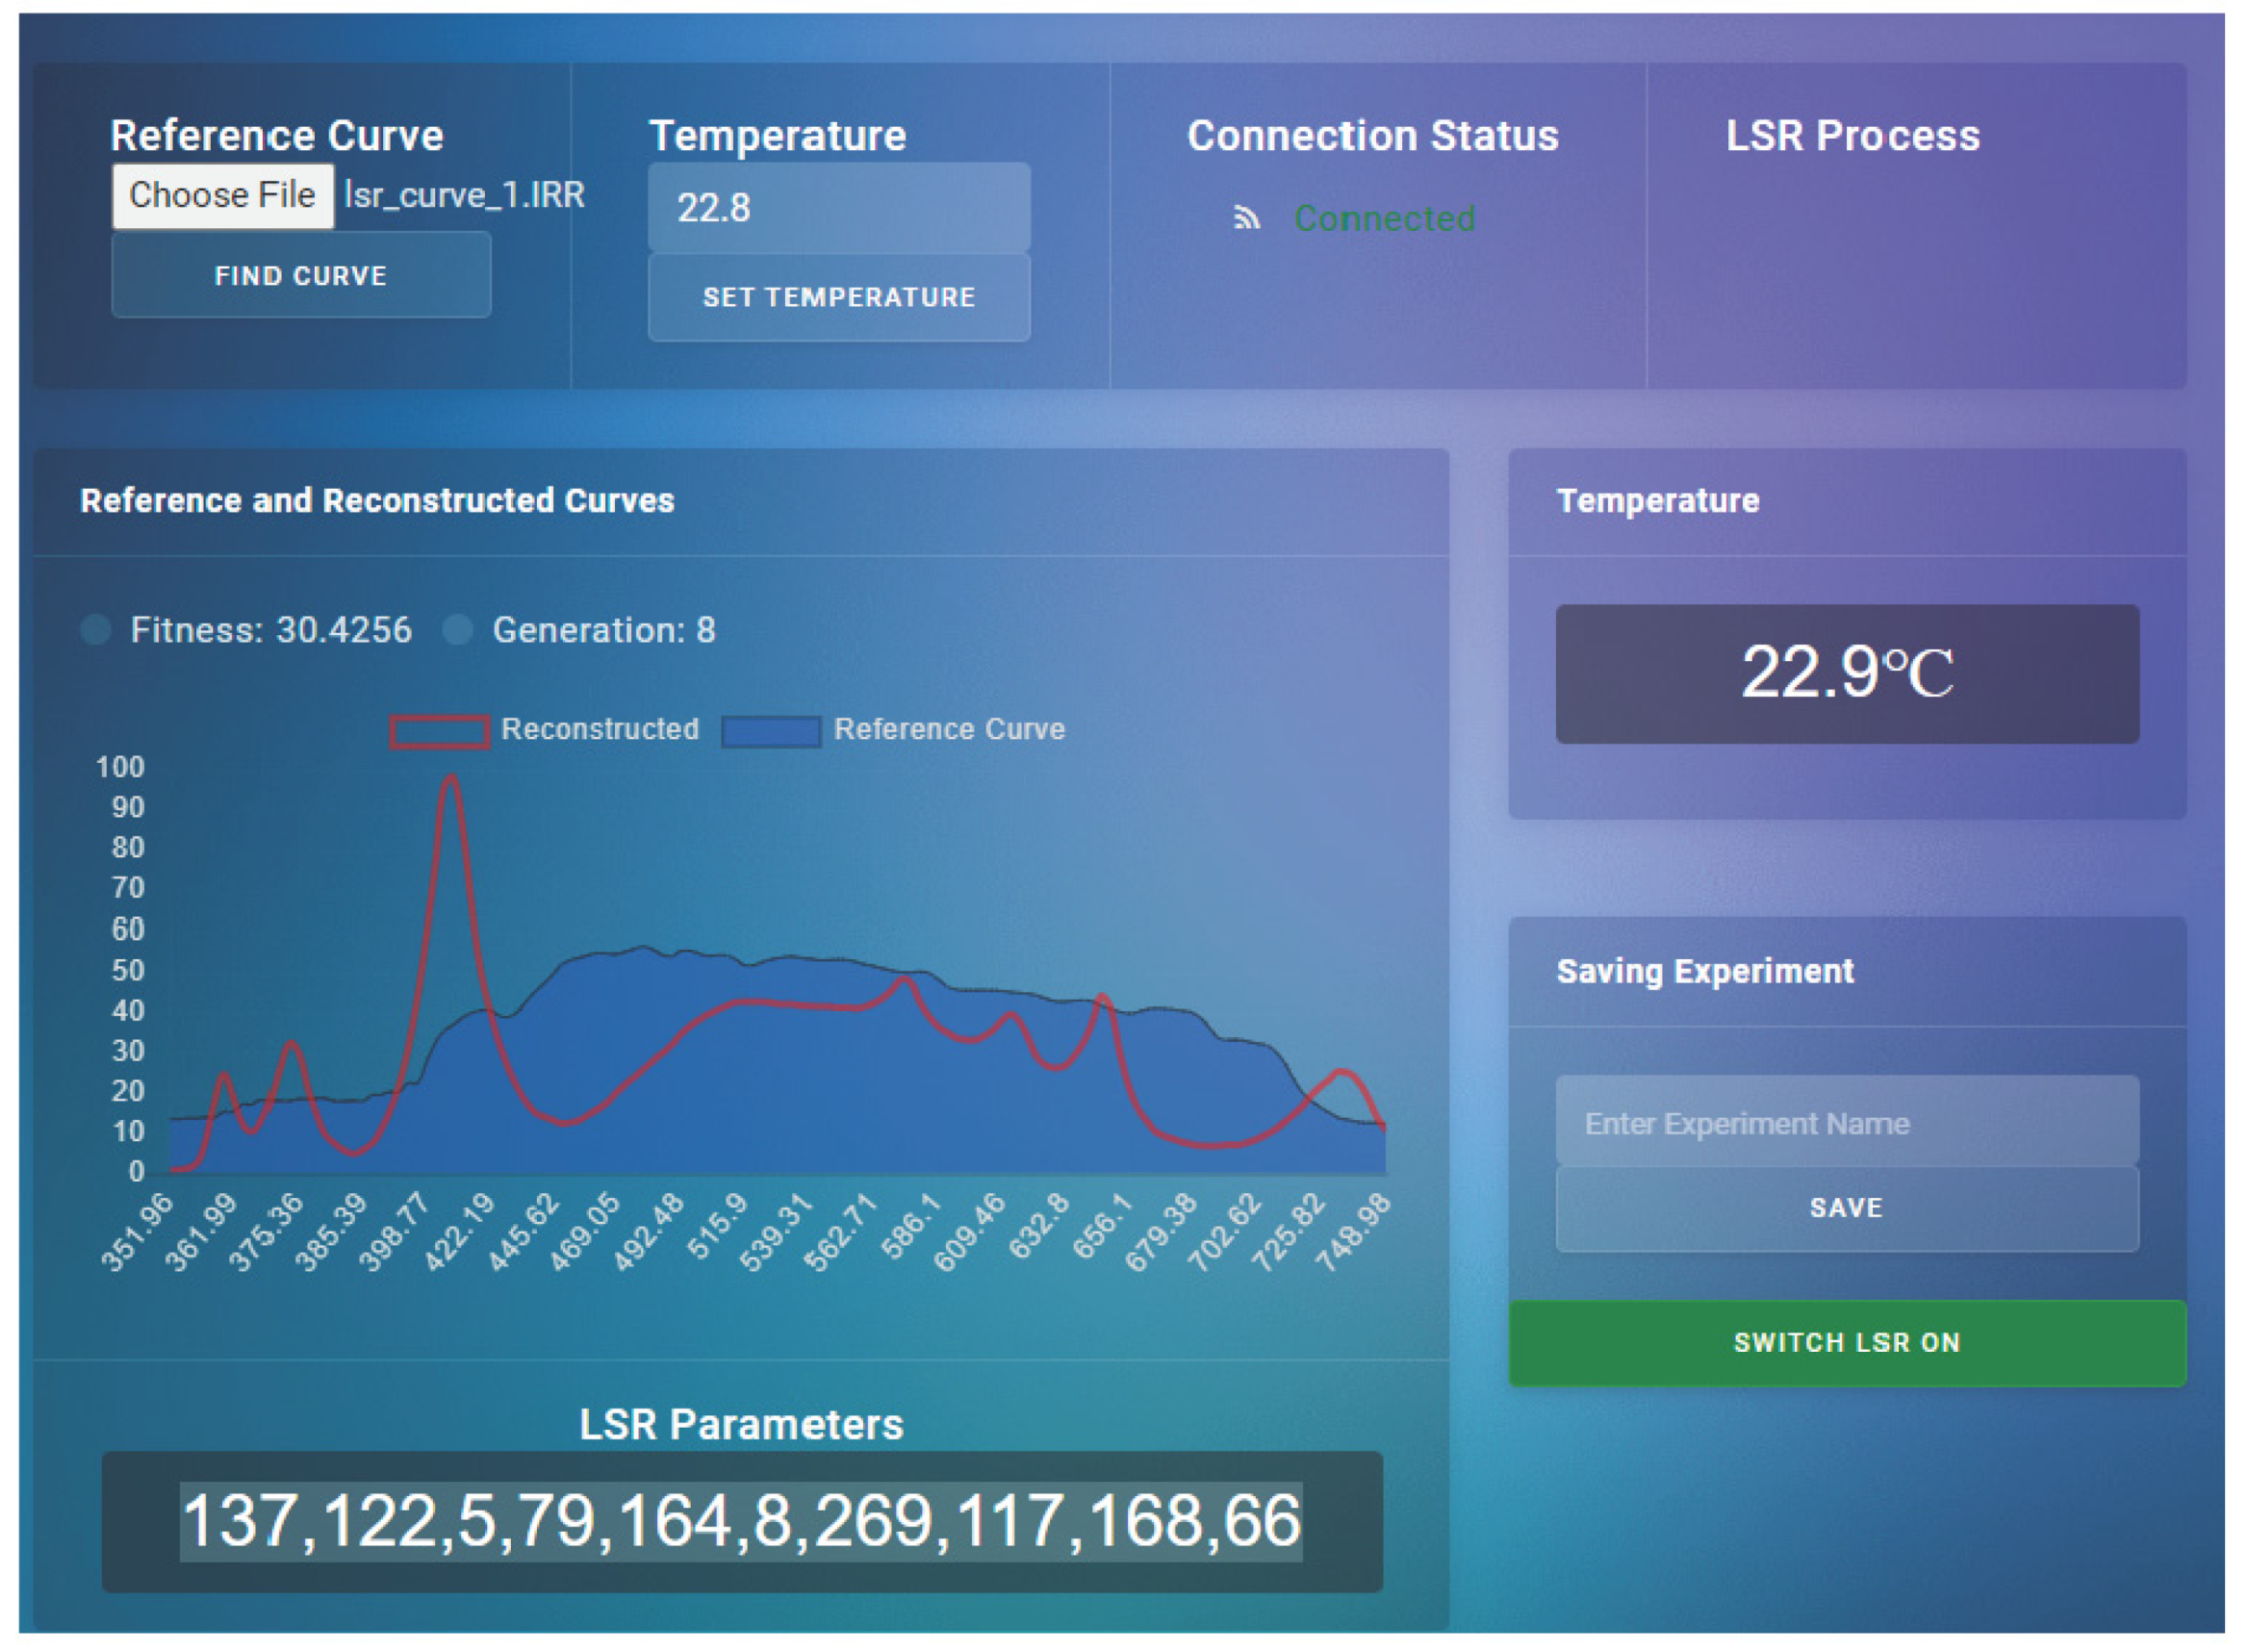
Task: Toggle Reference Curve series via blue legend box
Action: pyautogui.click(x=771, y=731)
